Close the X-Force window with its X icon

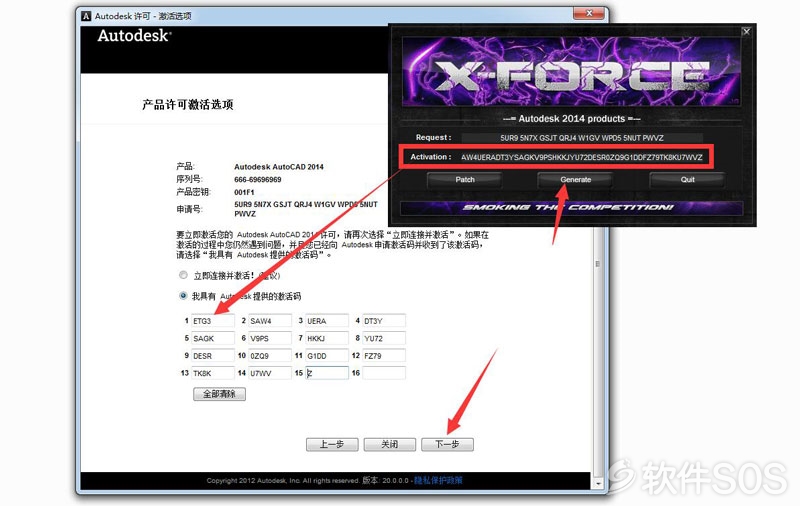[746, 31]
